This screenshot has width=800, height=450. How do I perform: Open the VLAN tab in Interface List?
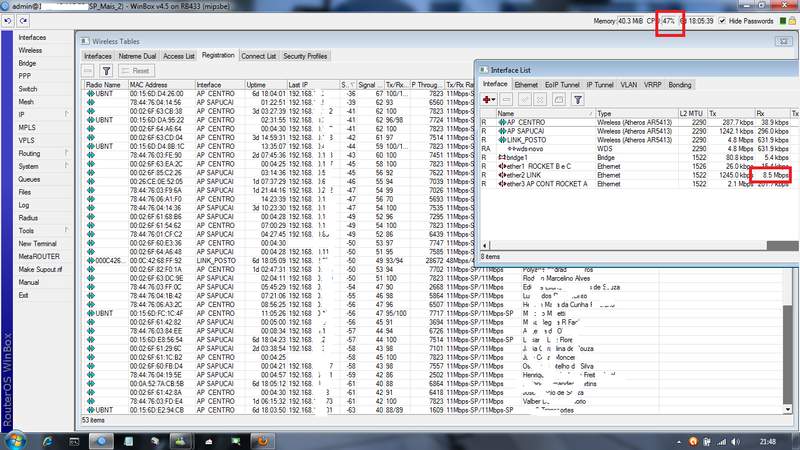tap(629, 85)
